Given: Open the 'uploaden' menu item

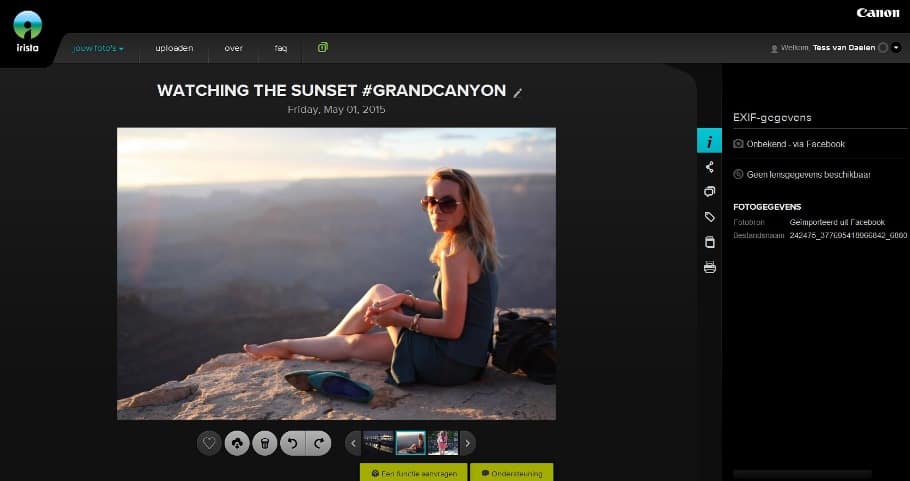Looking at the screenshot, I should click(x=174, y=48).
